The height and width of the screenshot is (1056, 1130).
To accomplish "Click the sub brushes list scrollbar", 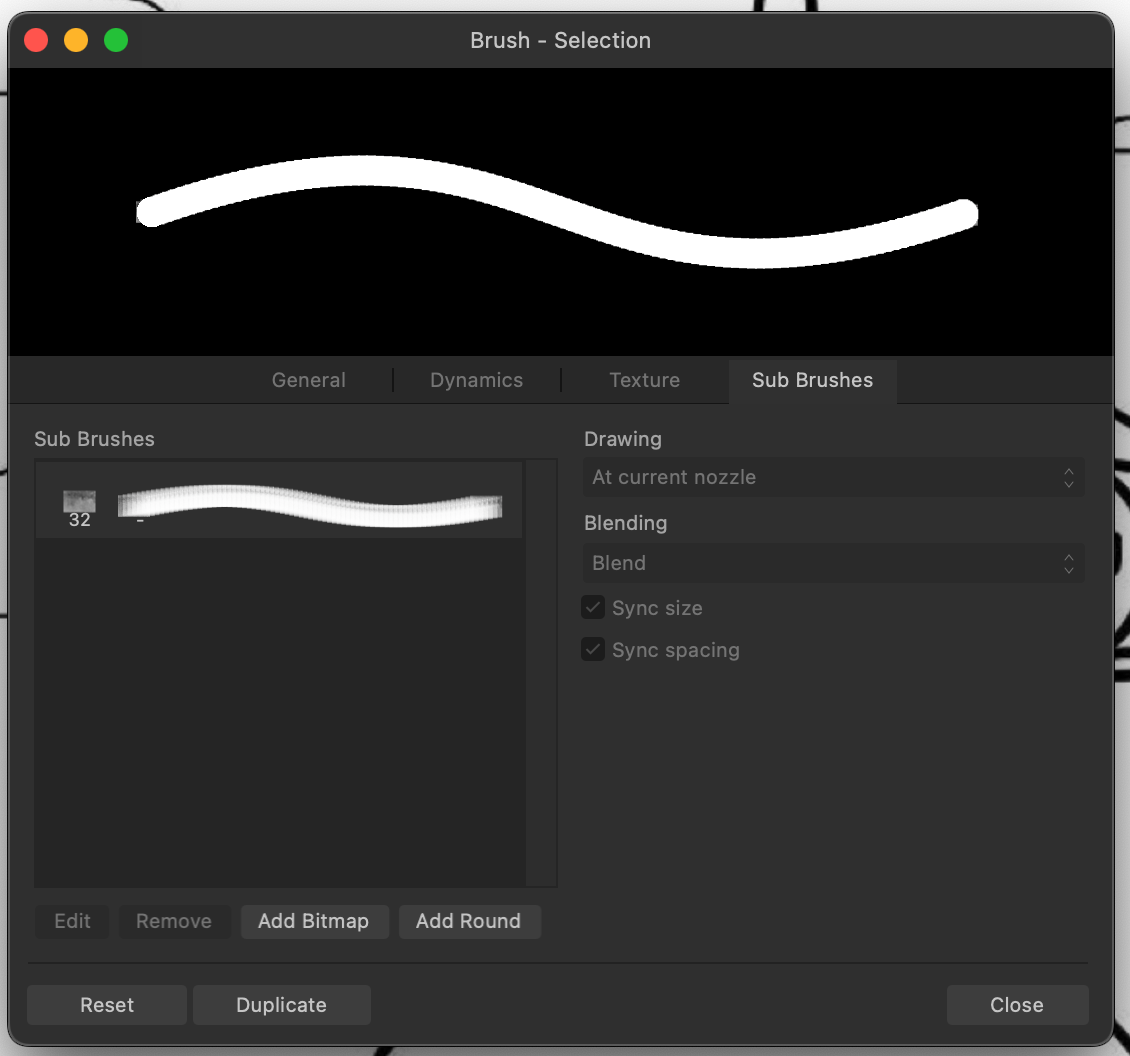I will (541, 673).
